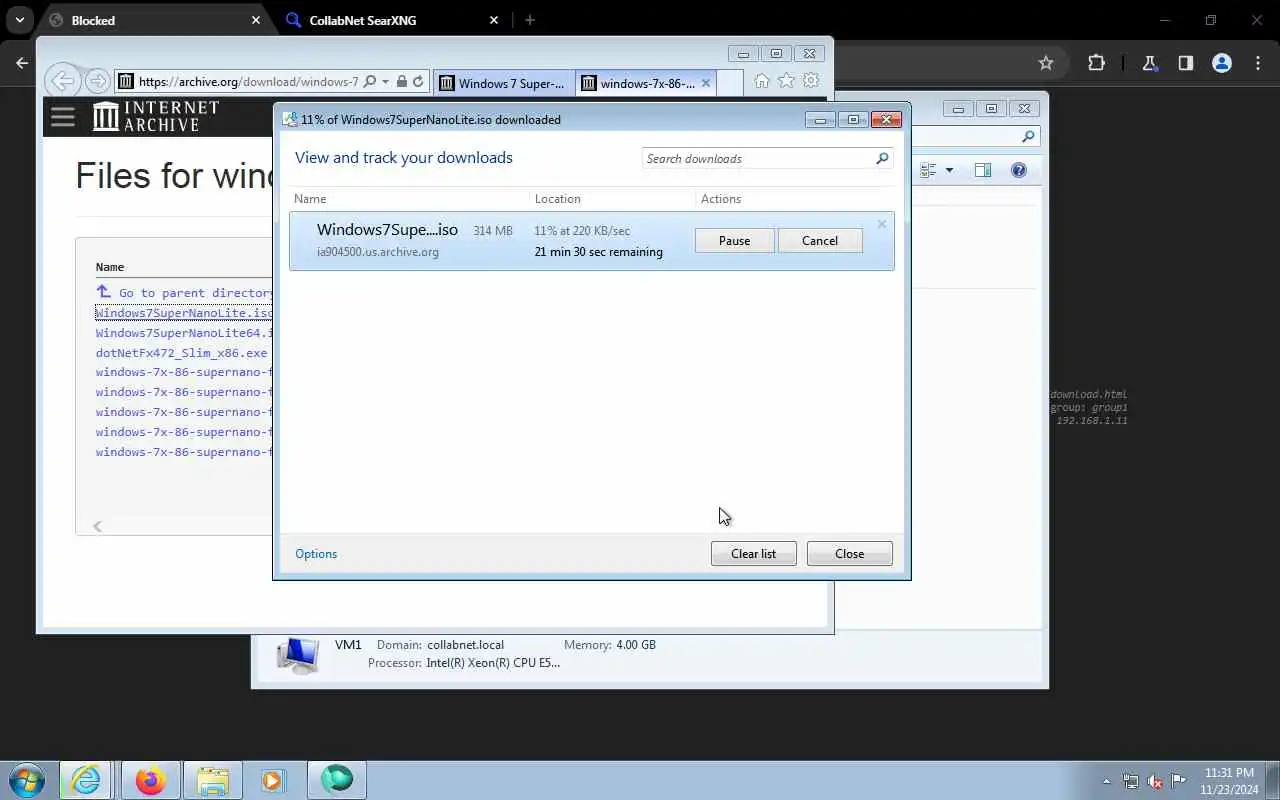Close the CollabNet SearXNG browser tab
The image size is (1280, 800).
494,20
